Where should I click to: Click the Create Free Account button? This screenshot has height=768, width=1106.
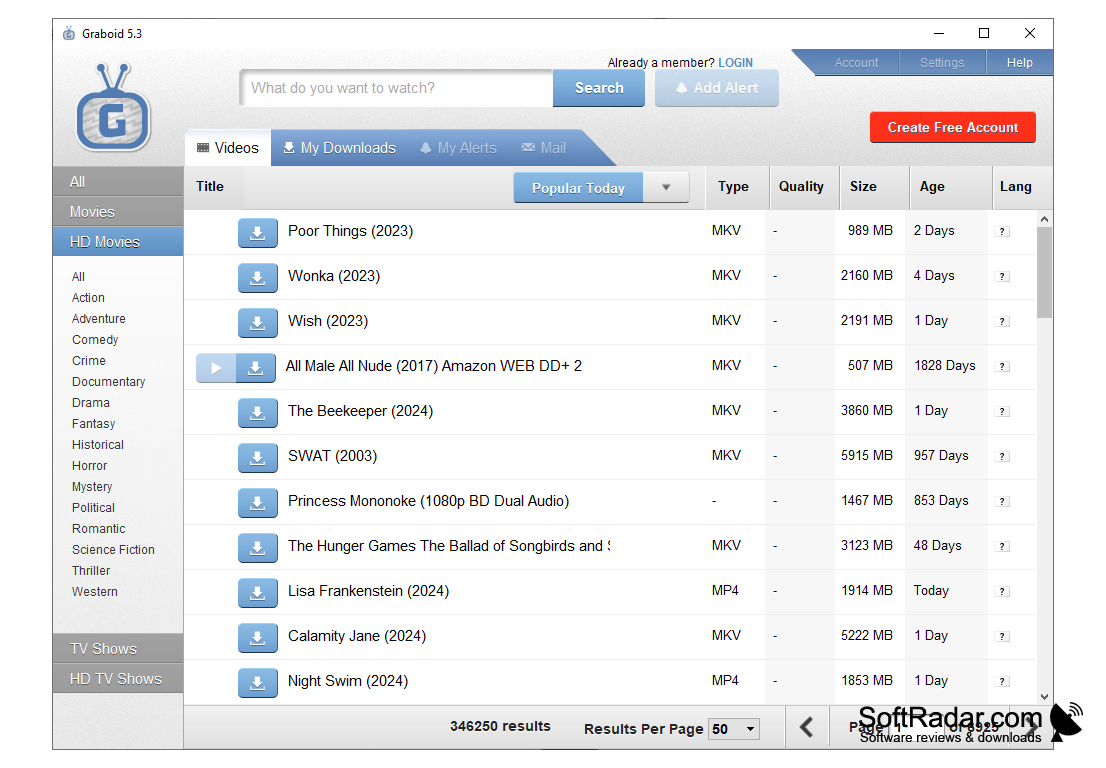(x=952, y=127)
